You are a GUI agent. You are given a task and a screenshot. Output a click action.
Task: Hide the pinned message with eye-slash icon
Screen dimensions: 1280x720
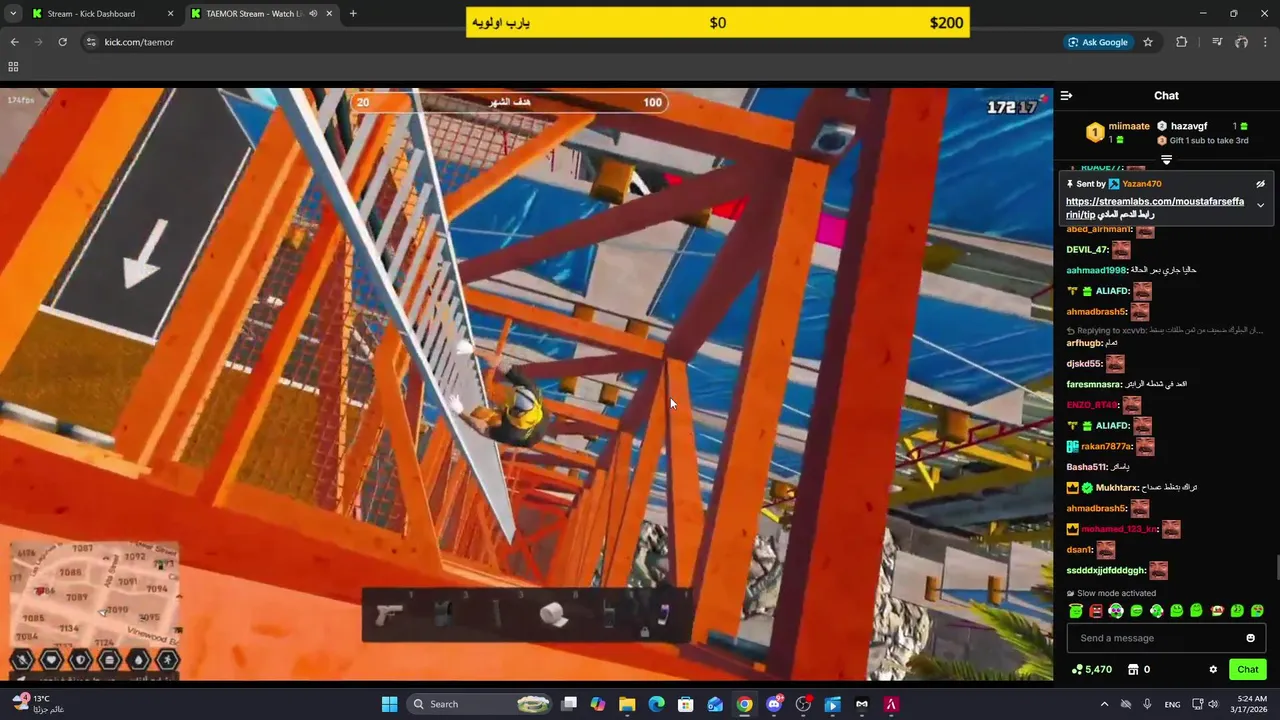pyautogui.click(x=1260, y=184)
